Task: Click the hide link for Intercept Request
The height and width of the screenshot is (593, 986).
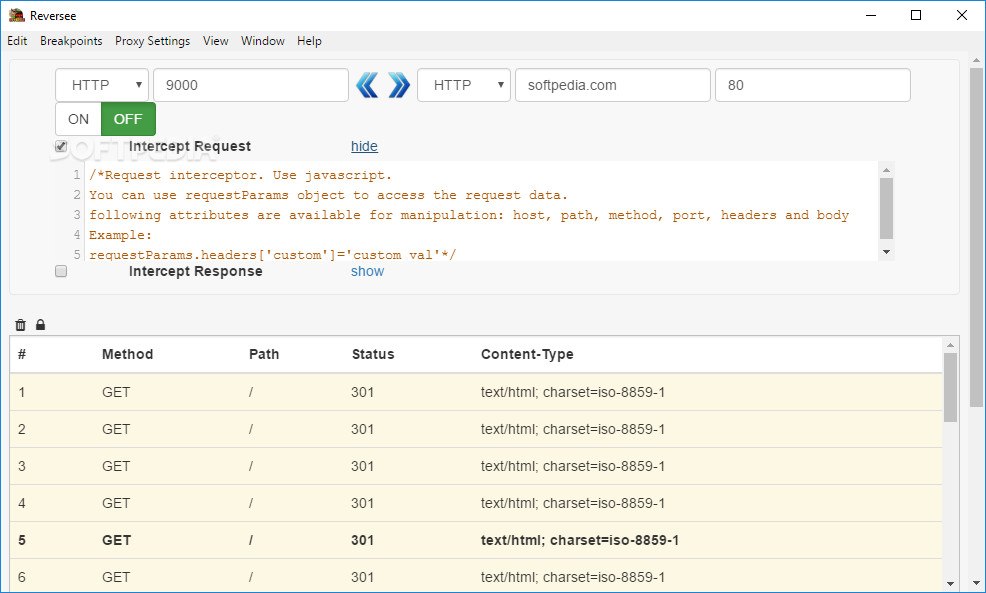Action: pos(364,146)
